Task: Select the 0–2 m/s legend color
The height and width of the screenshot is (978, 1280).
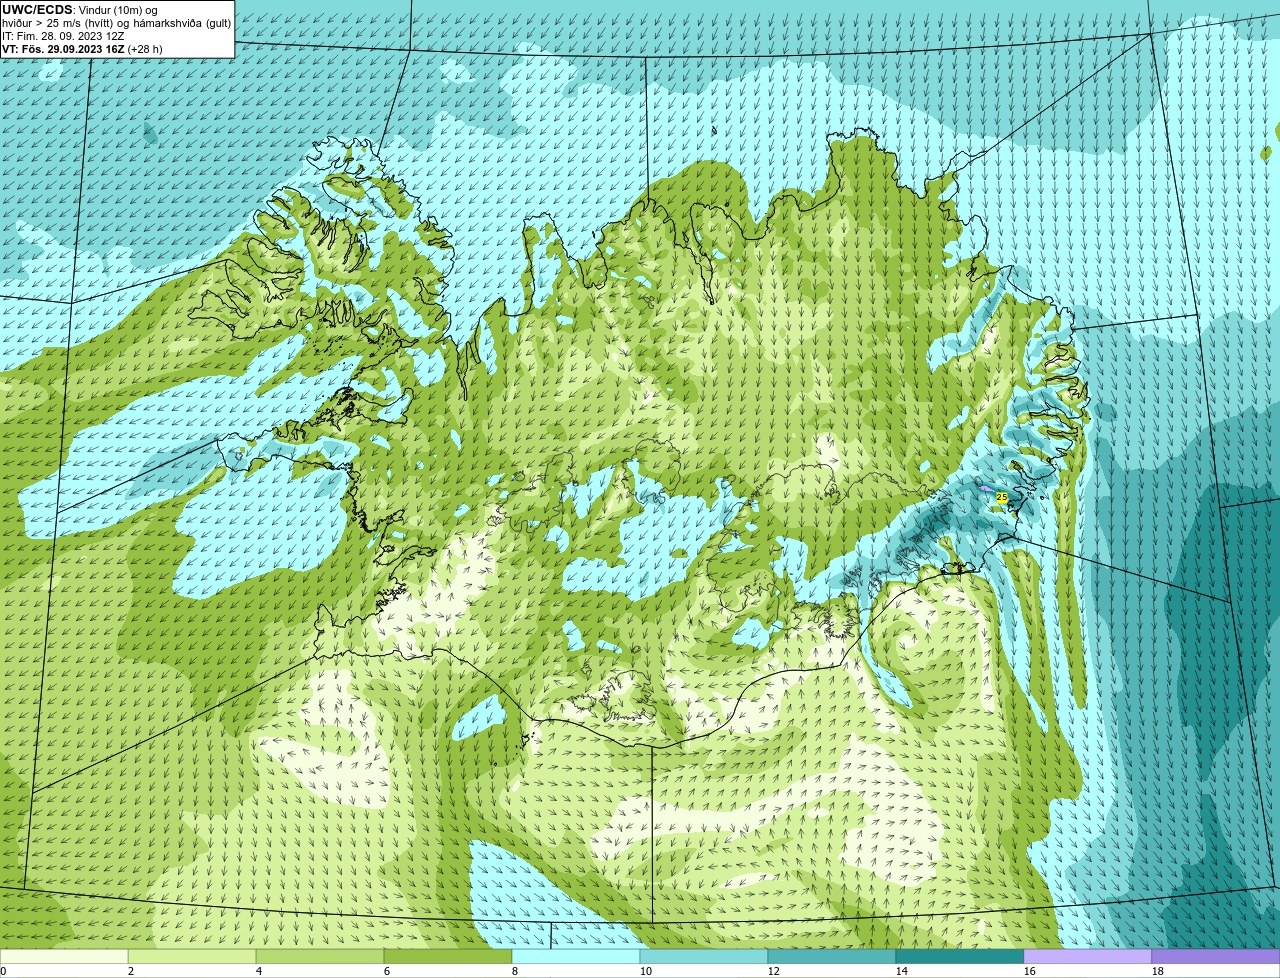Action: (64, 956)
